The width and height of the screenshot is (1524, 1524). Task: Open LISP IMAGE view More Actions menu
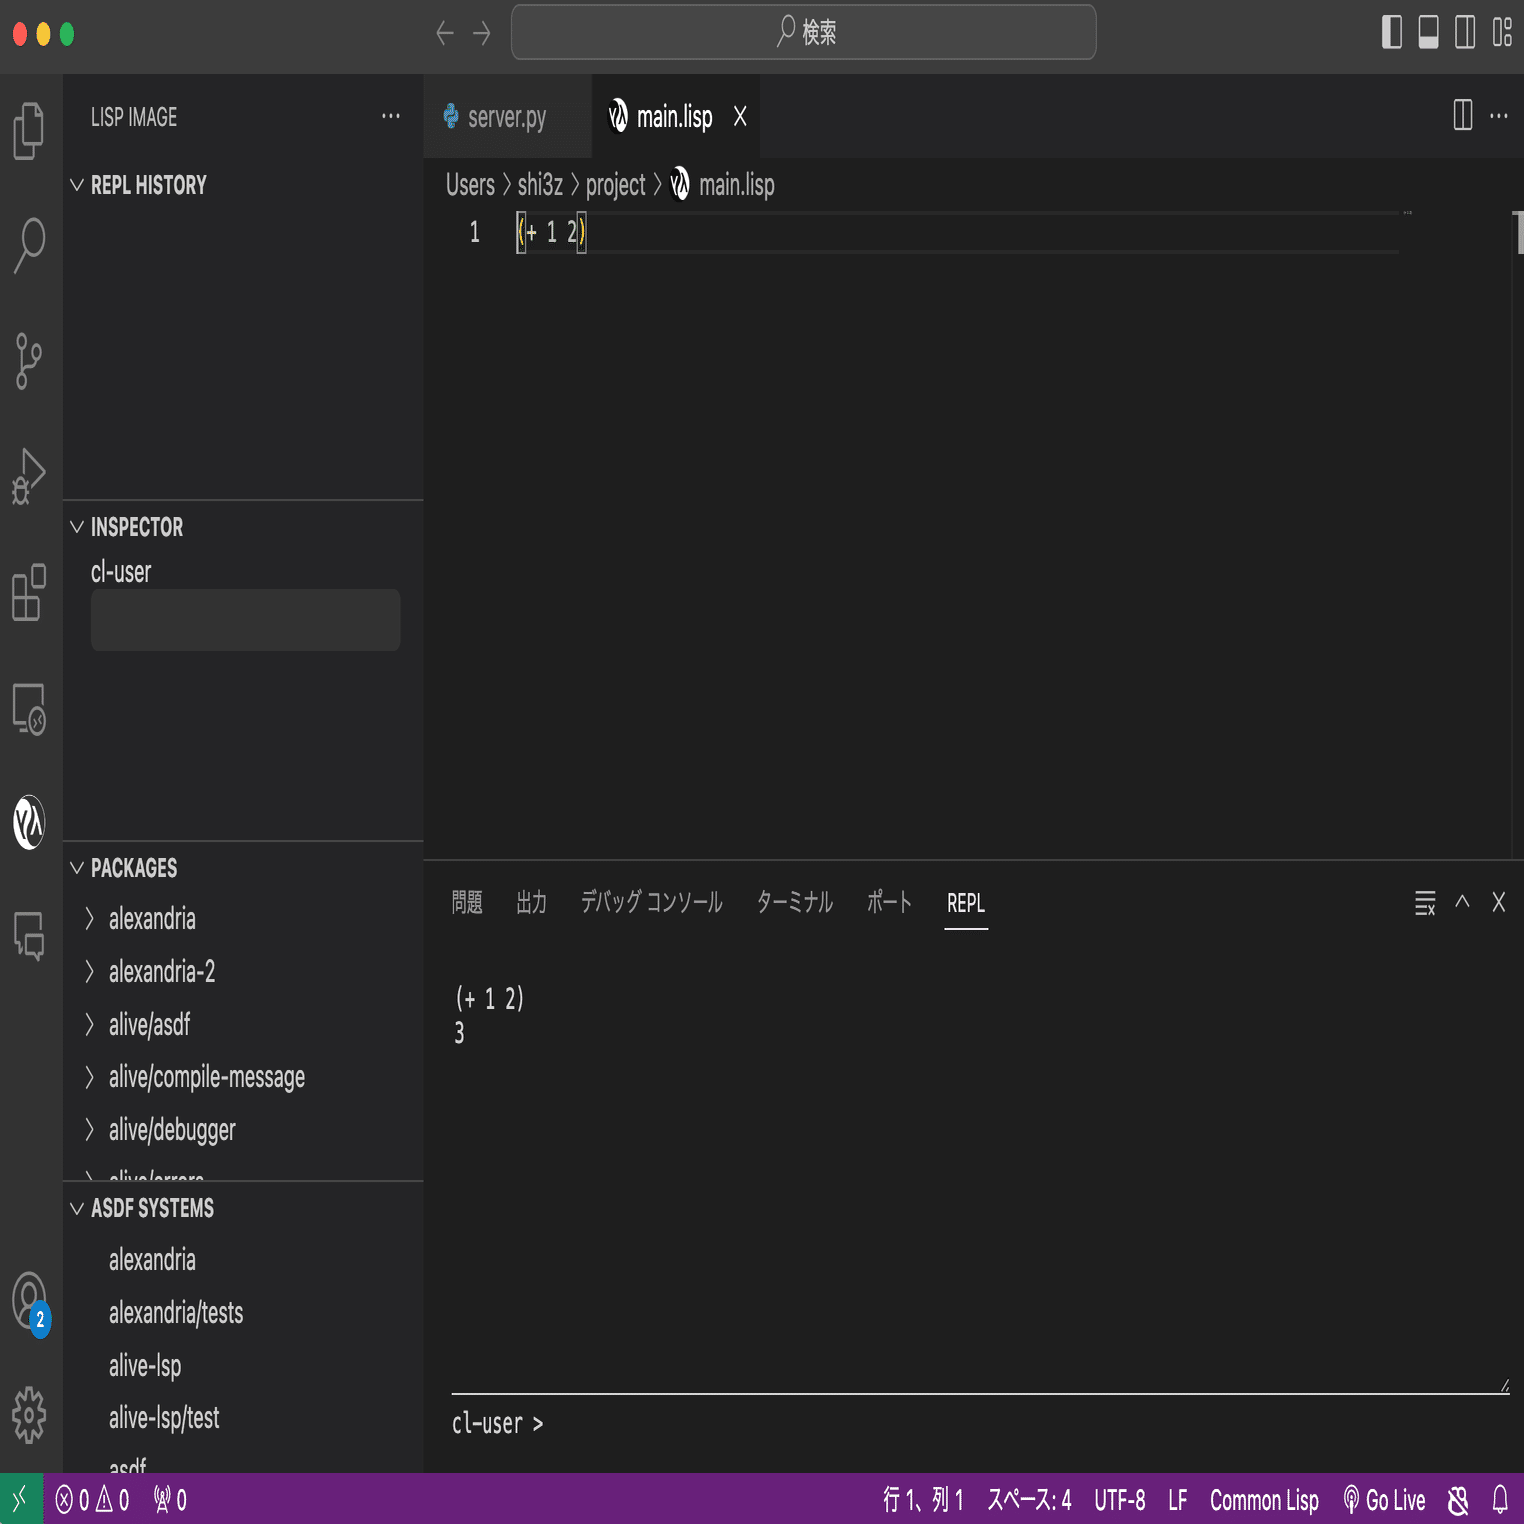point(391,116)
